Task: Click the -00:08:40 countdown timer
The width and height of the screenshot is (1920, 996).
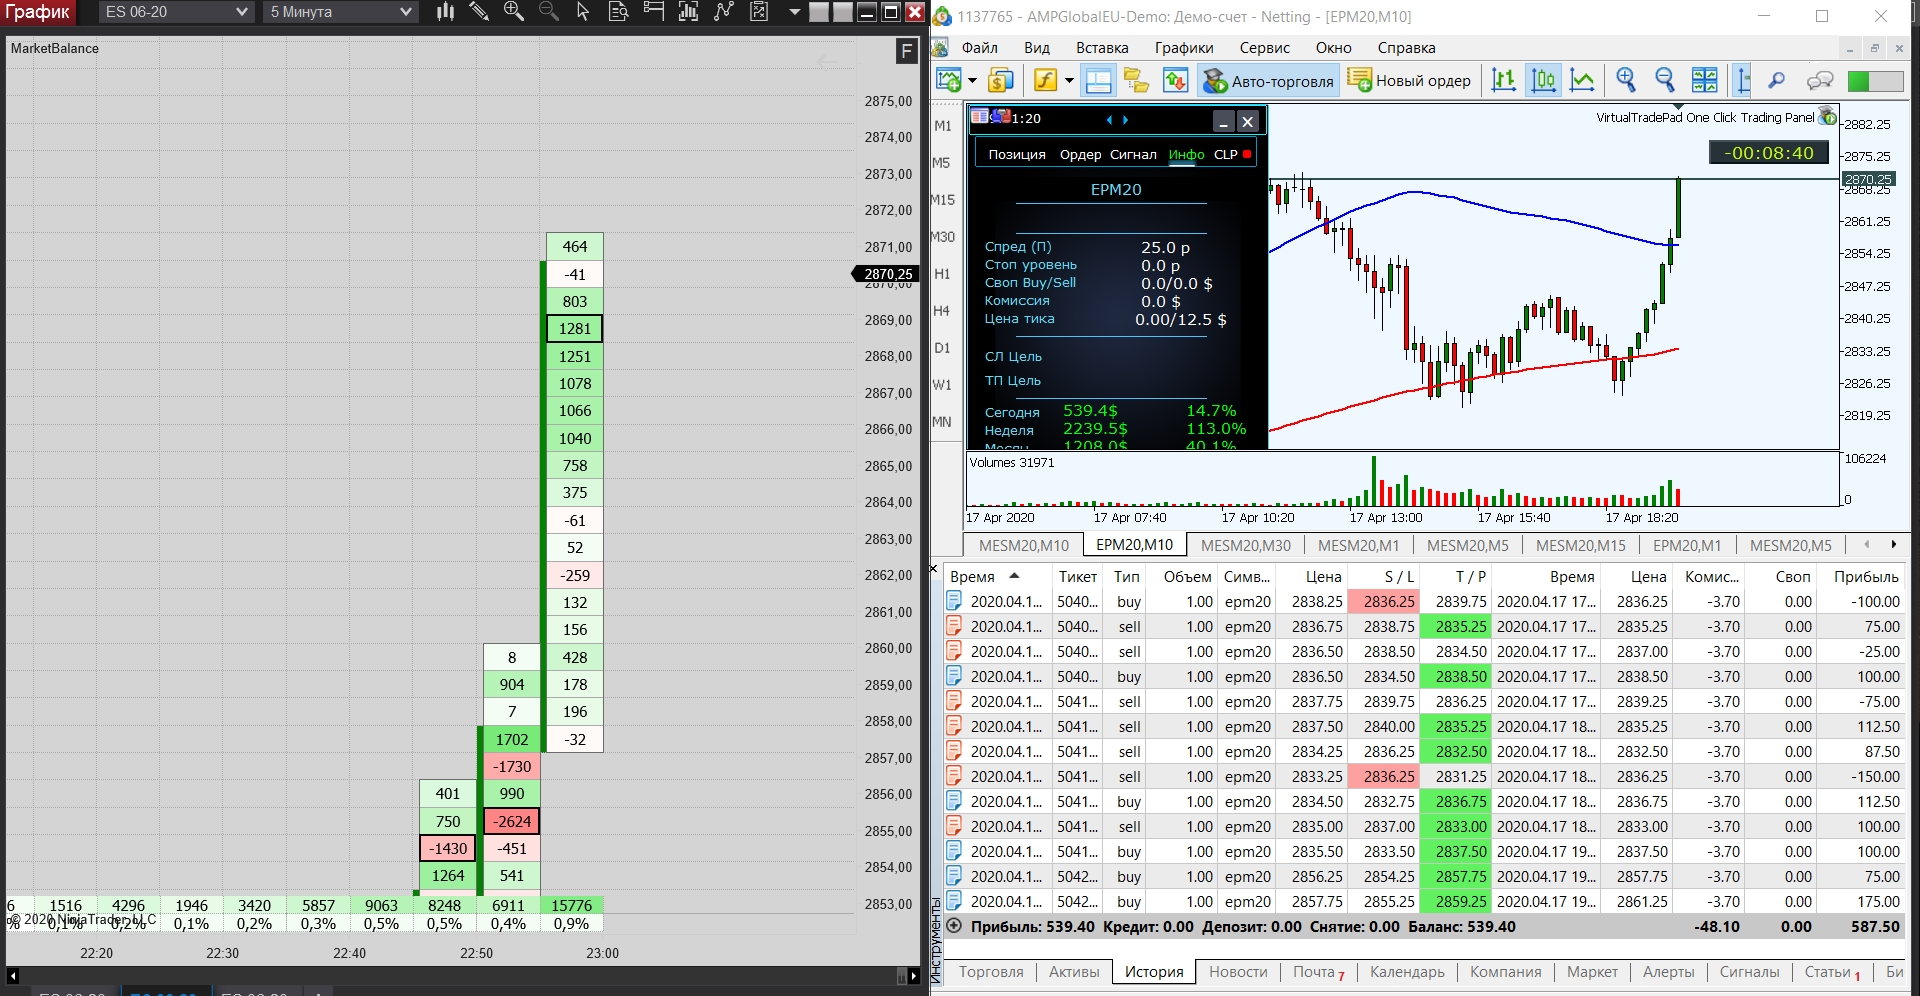Action: click(1769, 153)
